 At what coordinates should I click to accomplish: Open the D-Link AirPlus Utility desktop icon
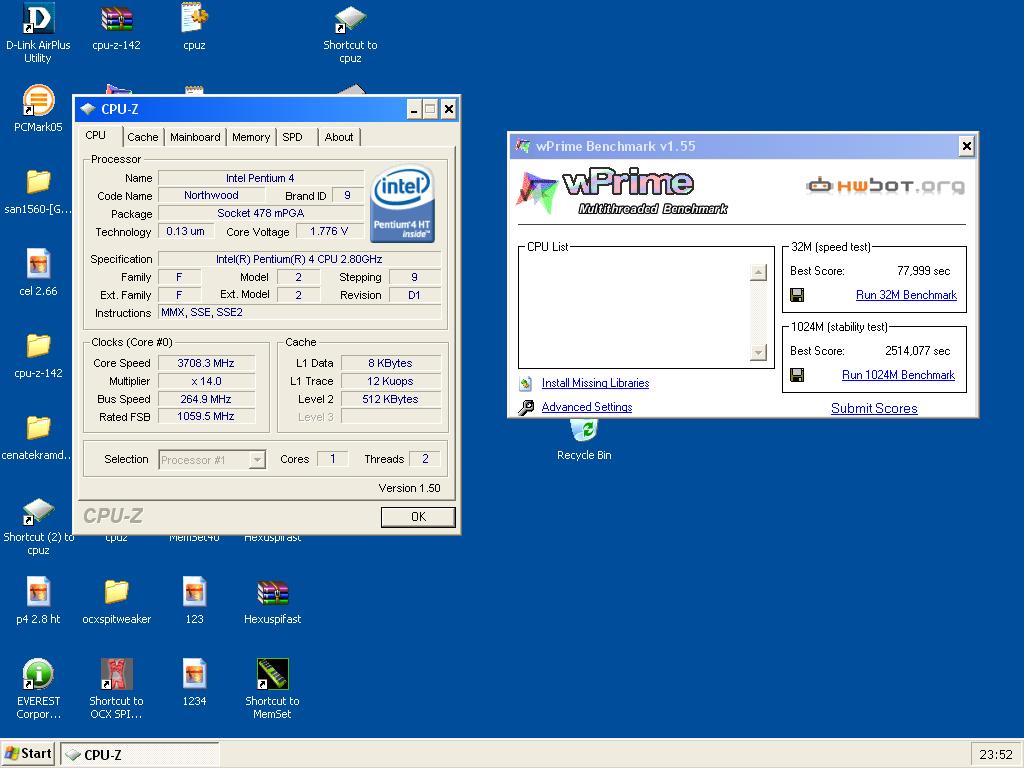pos(38,20)
